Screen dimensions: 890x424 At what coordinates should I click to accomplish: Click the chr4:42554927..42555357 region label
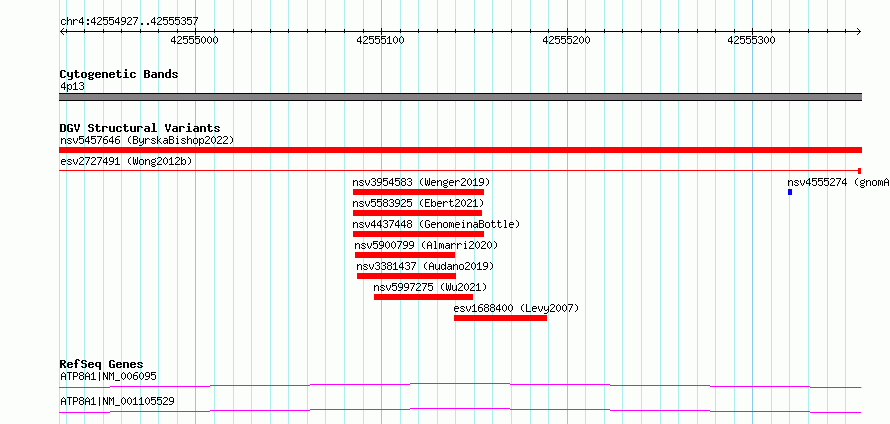pyautogui.click(x=129, y=22)
